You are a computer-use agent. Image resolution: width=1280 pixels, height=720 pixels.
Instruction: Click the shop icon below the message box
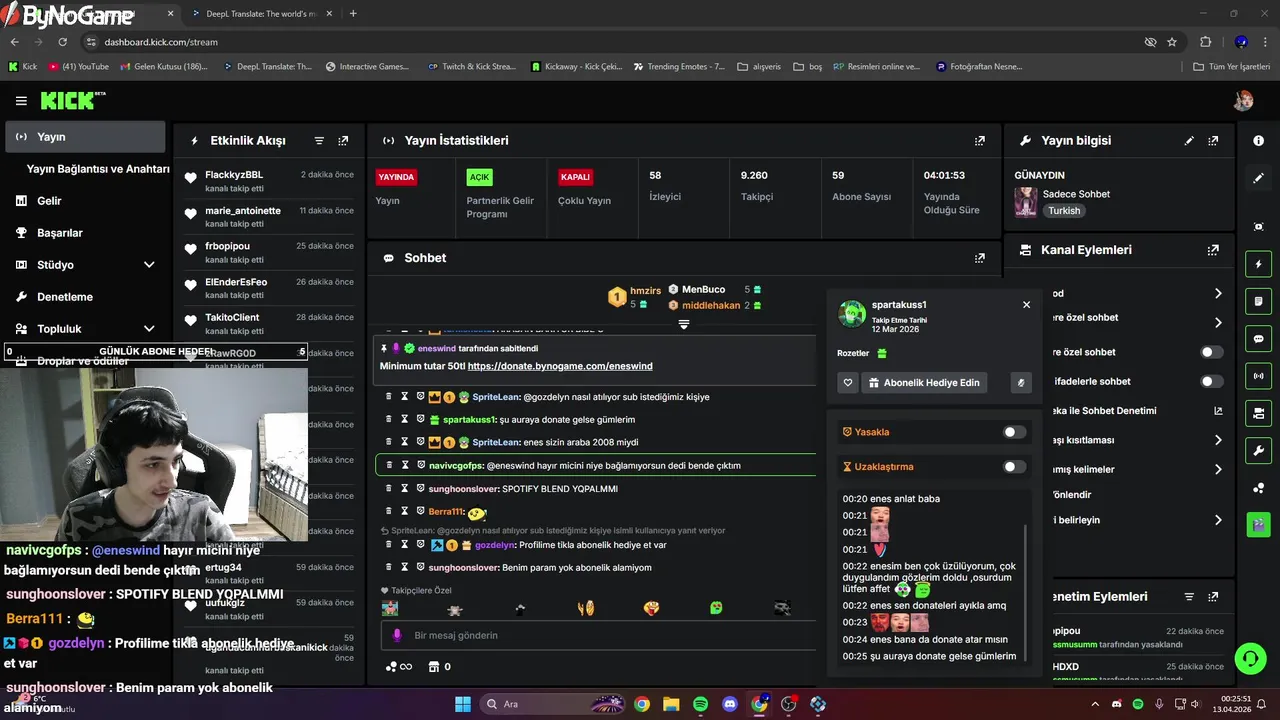pyautogui.click(x=433, y=667)
